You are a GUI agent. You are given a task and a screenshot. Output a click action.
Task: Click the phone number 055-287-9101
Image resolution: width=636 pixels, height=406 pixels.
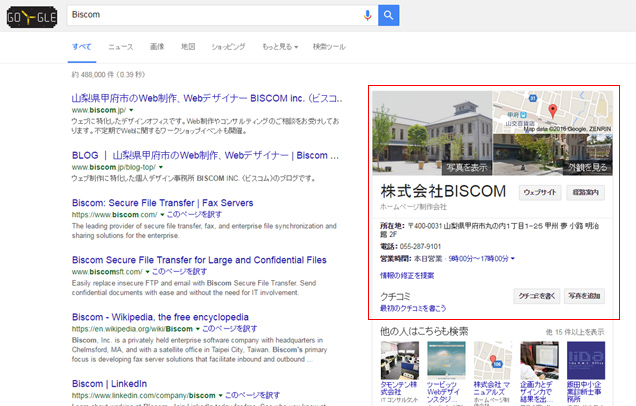420,247
